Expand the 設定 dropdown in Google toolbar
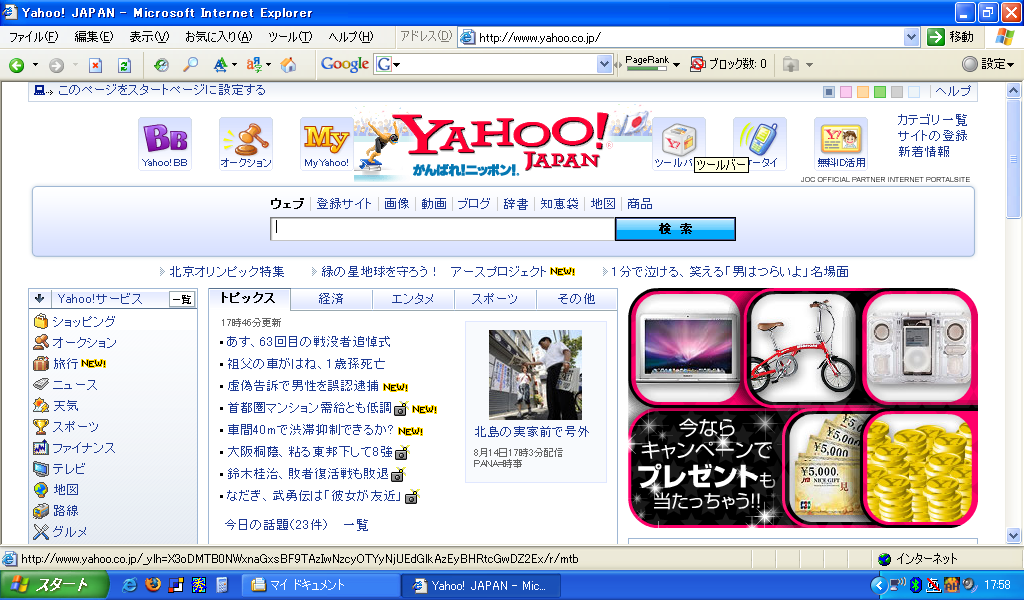 [1010, 65]
